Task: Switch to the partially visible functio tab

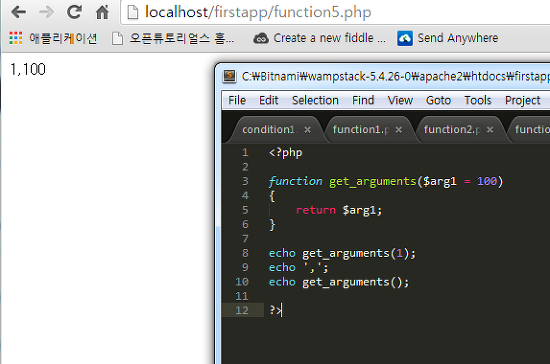Action: pos(532,129)
